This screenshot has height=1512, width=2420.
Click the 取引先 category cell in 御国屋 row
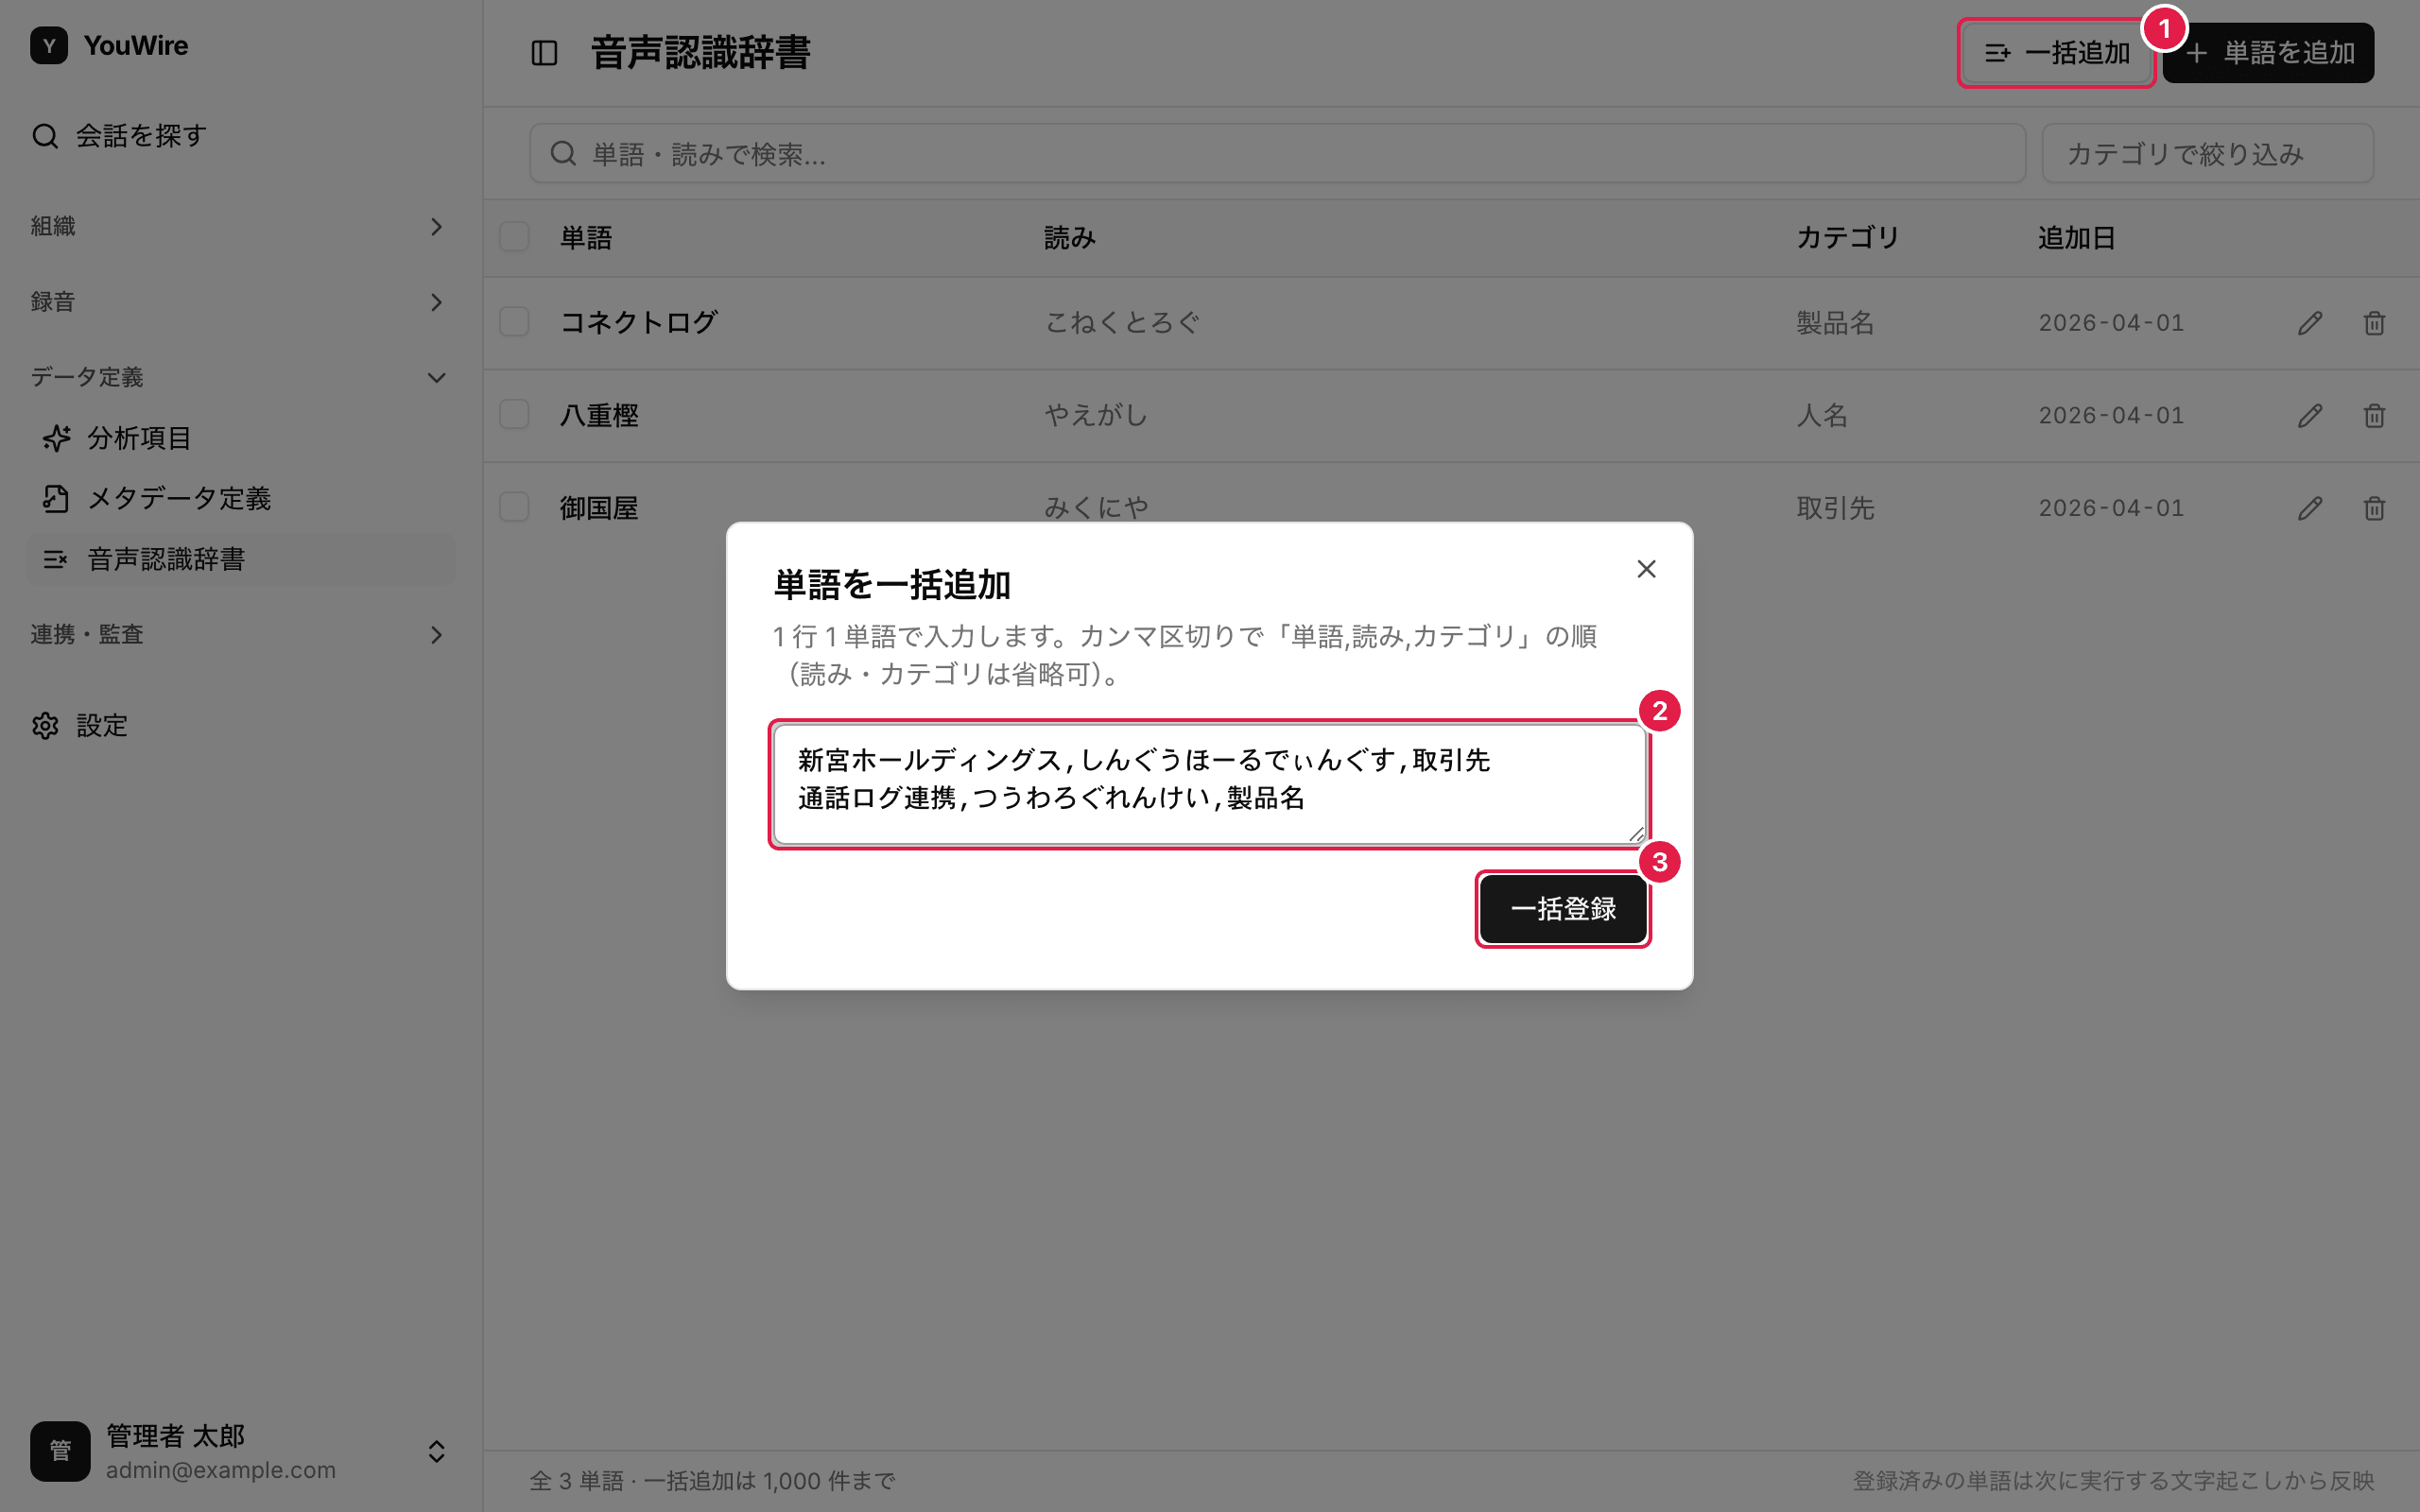(x=1835, y=509)
